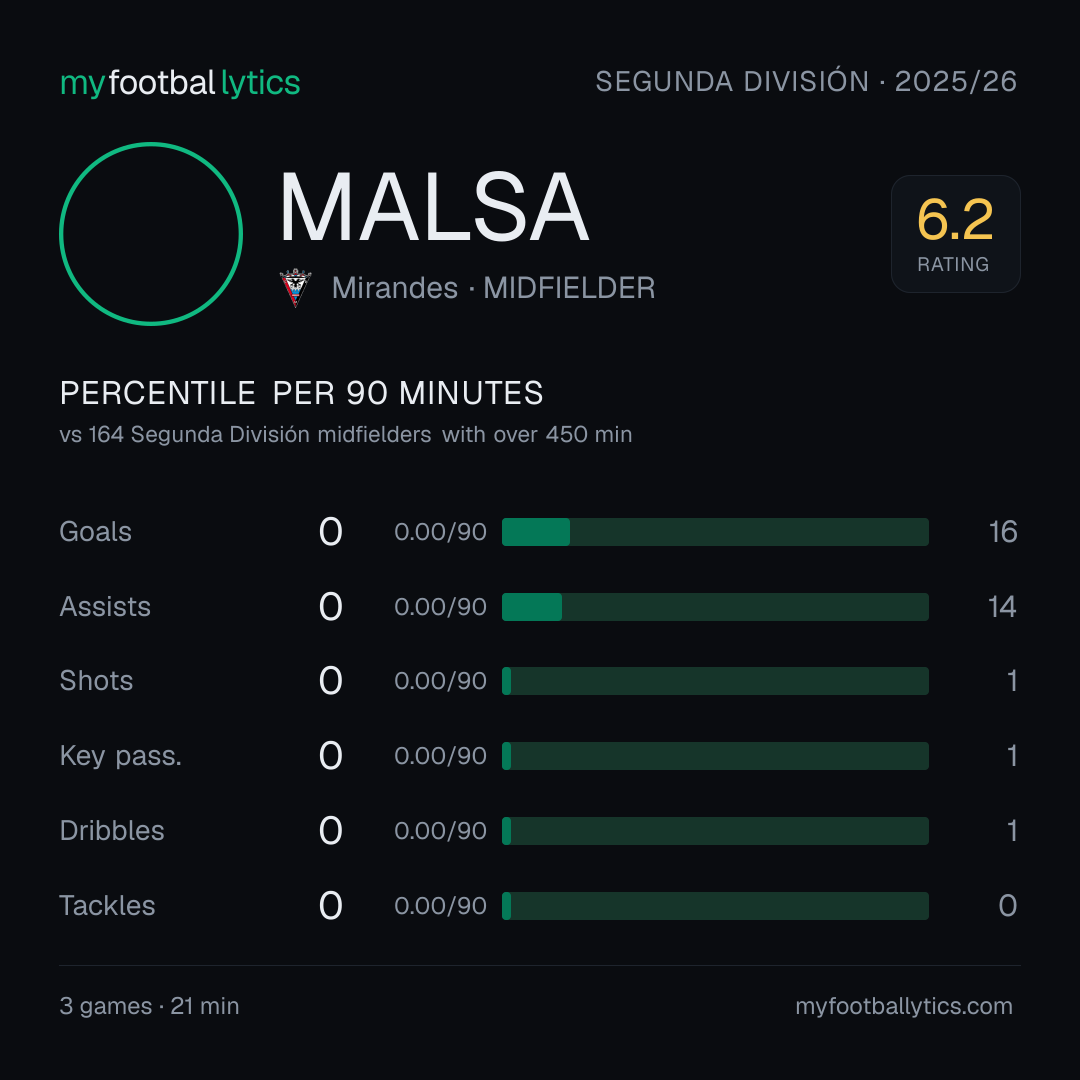The width and height of the screenshot is (1080, 1080).
Task: Click the Goals percentile value 16
Action: click(x=1003, y=532)
